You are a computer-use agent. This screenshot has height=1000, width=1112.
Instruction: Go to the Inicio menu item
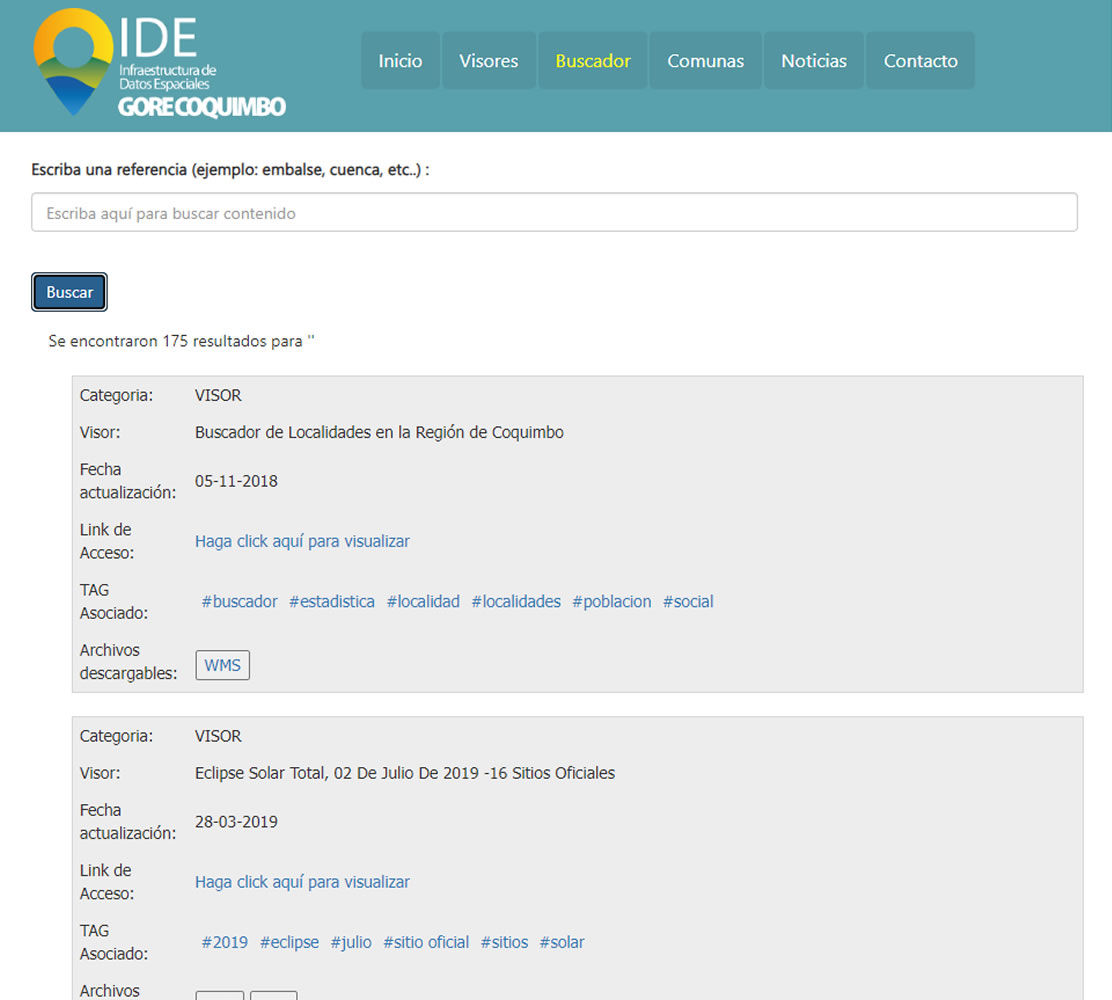(x=400, y=61)
